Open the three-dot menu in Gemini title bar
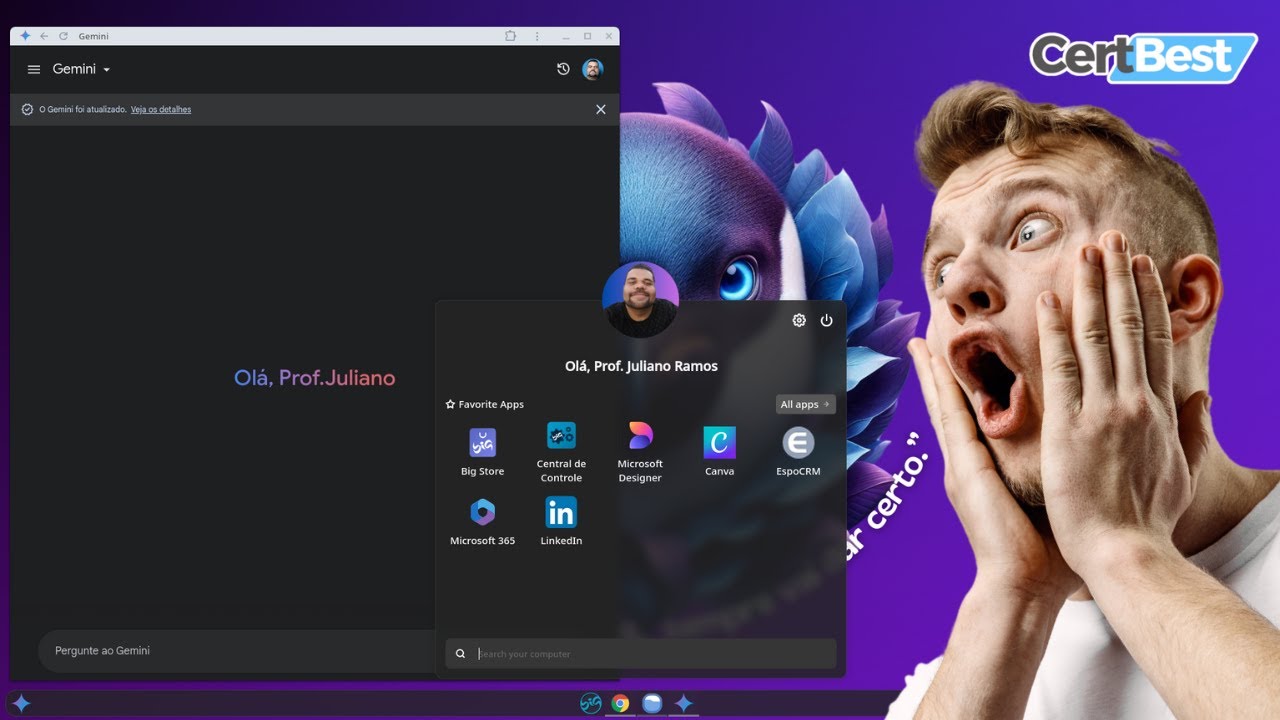 coord(537,36)
